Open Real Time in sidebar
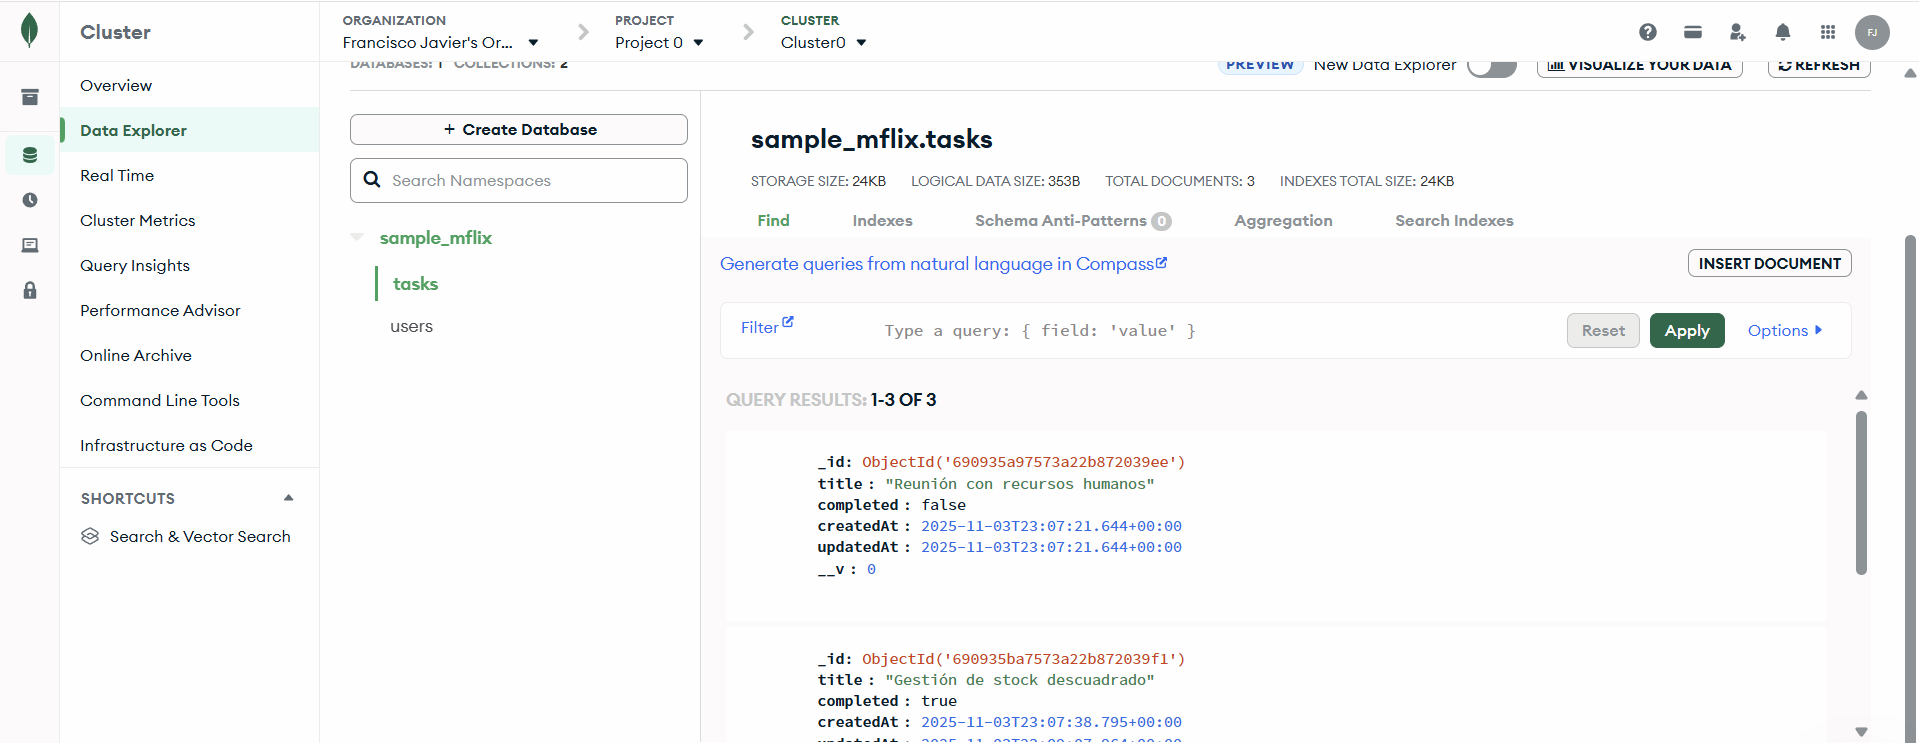1919x743 pixels. coord(190,175)
